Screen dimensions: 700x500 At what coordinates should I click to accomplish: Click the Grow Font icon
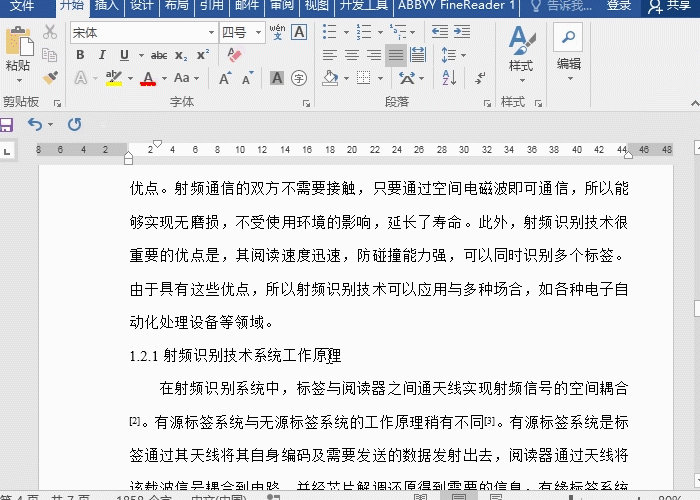point(225,78)
